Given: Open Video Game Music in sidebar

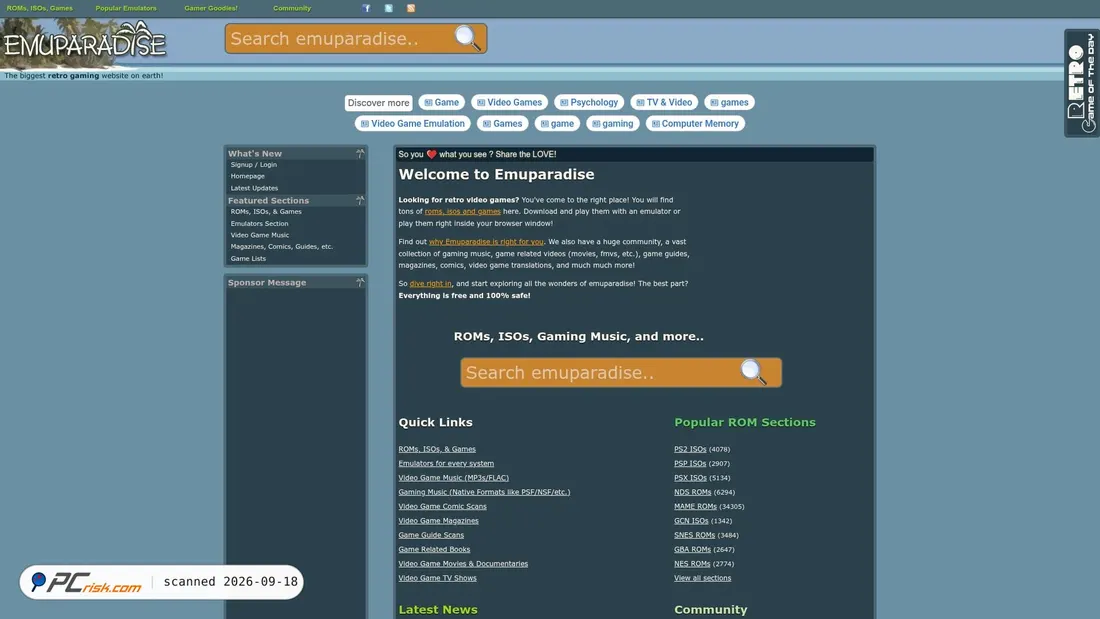Looking at the screenshot, I should [260, 235].
